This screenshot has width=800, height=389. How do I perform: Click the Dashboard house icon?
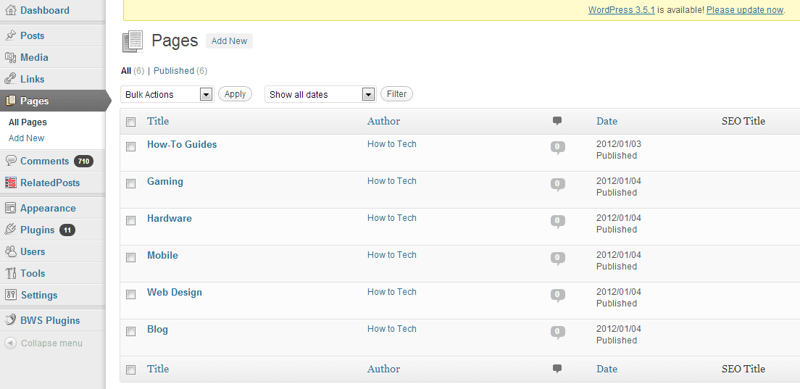pyautogui.click(x=10, y=10)
